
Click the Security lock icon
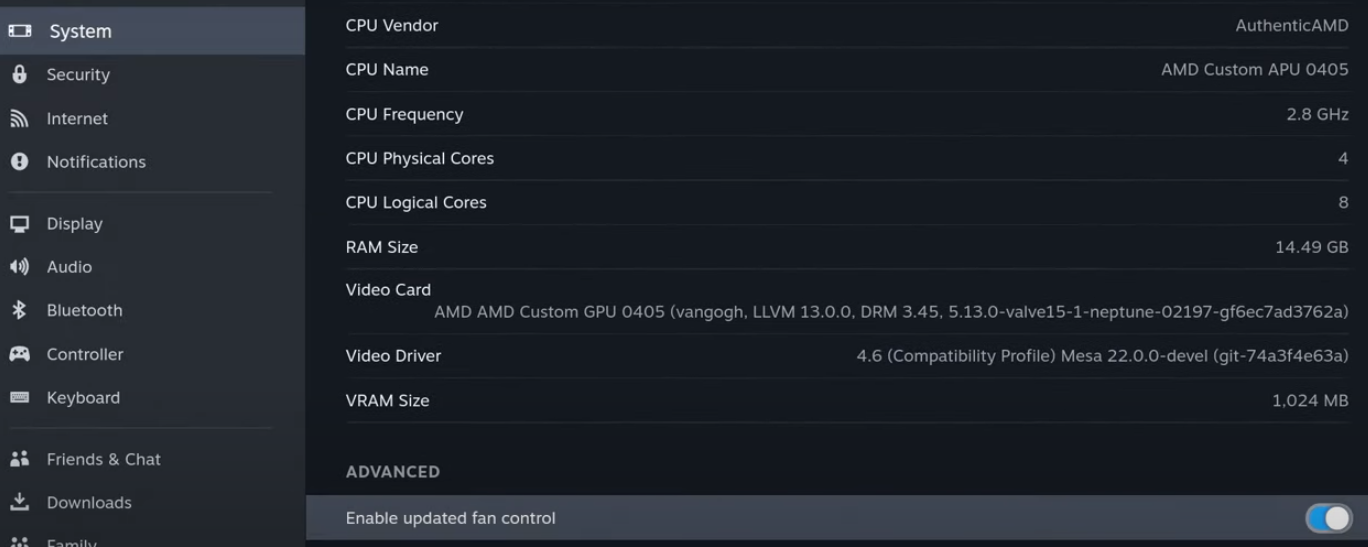pyautogui.click(x=19, y=75)
